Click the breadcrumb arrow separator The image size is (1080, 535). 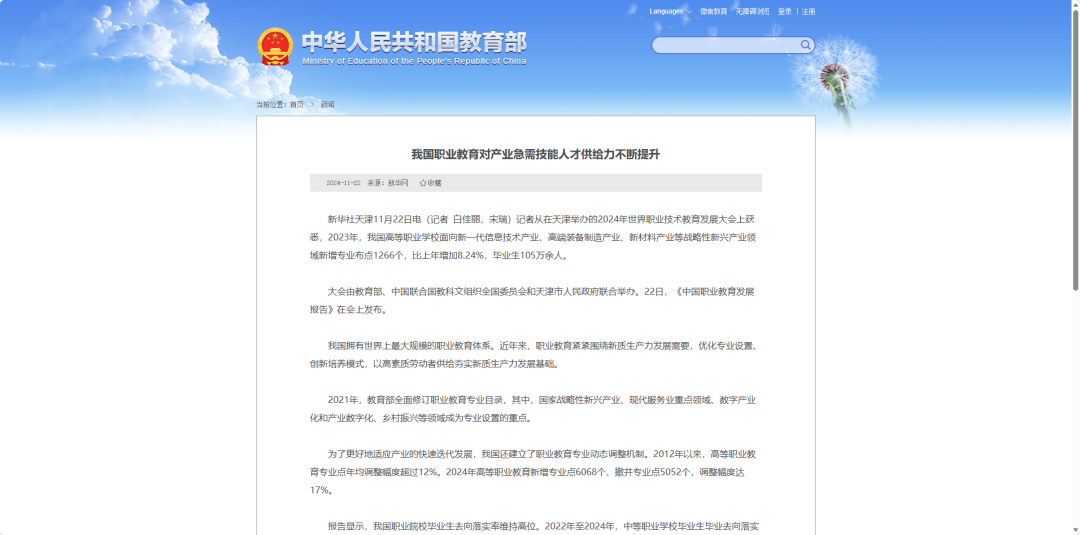tap(312, 105)
